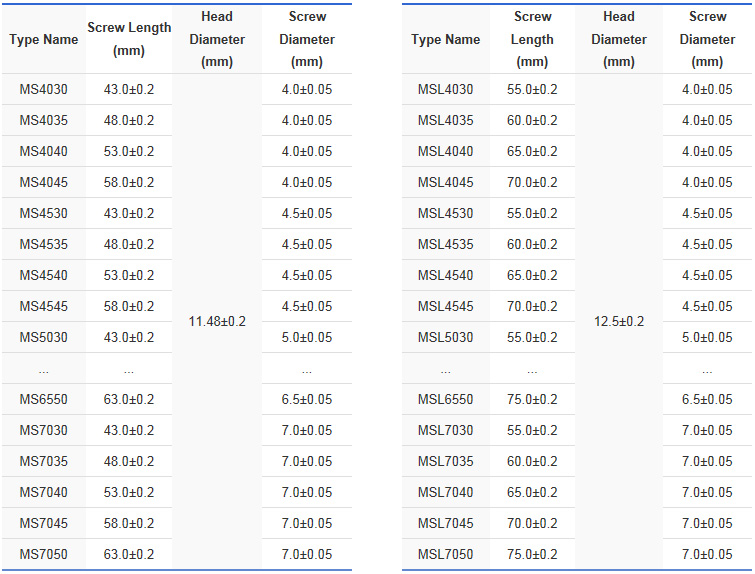Click the left table's Screw Length (mm) header
The image size is (755, 574).
click(129, 39)
